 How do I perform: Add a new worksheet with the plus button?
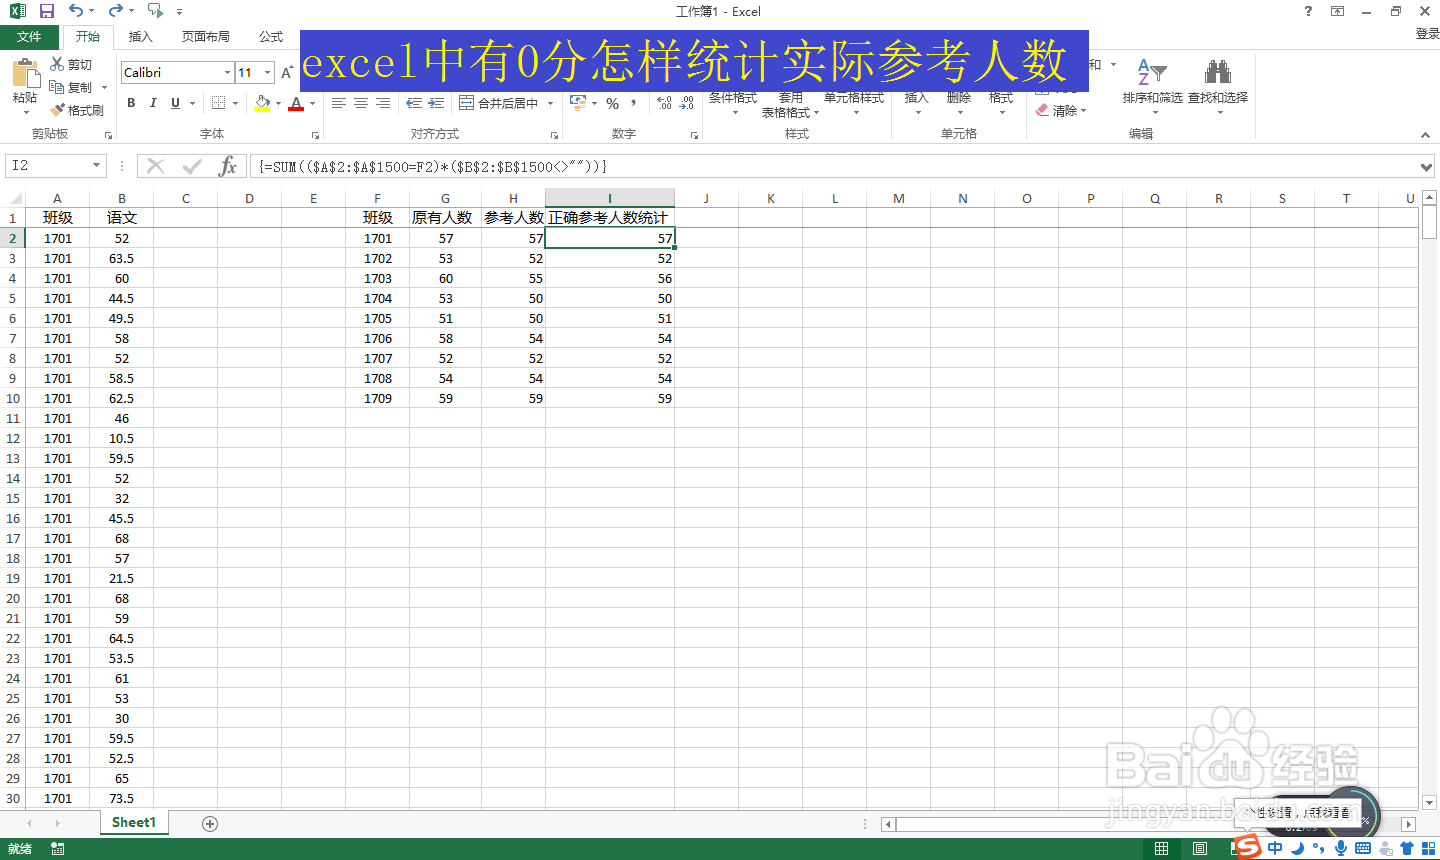209,822
